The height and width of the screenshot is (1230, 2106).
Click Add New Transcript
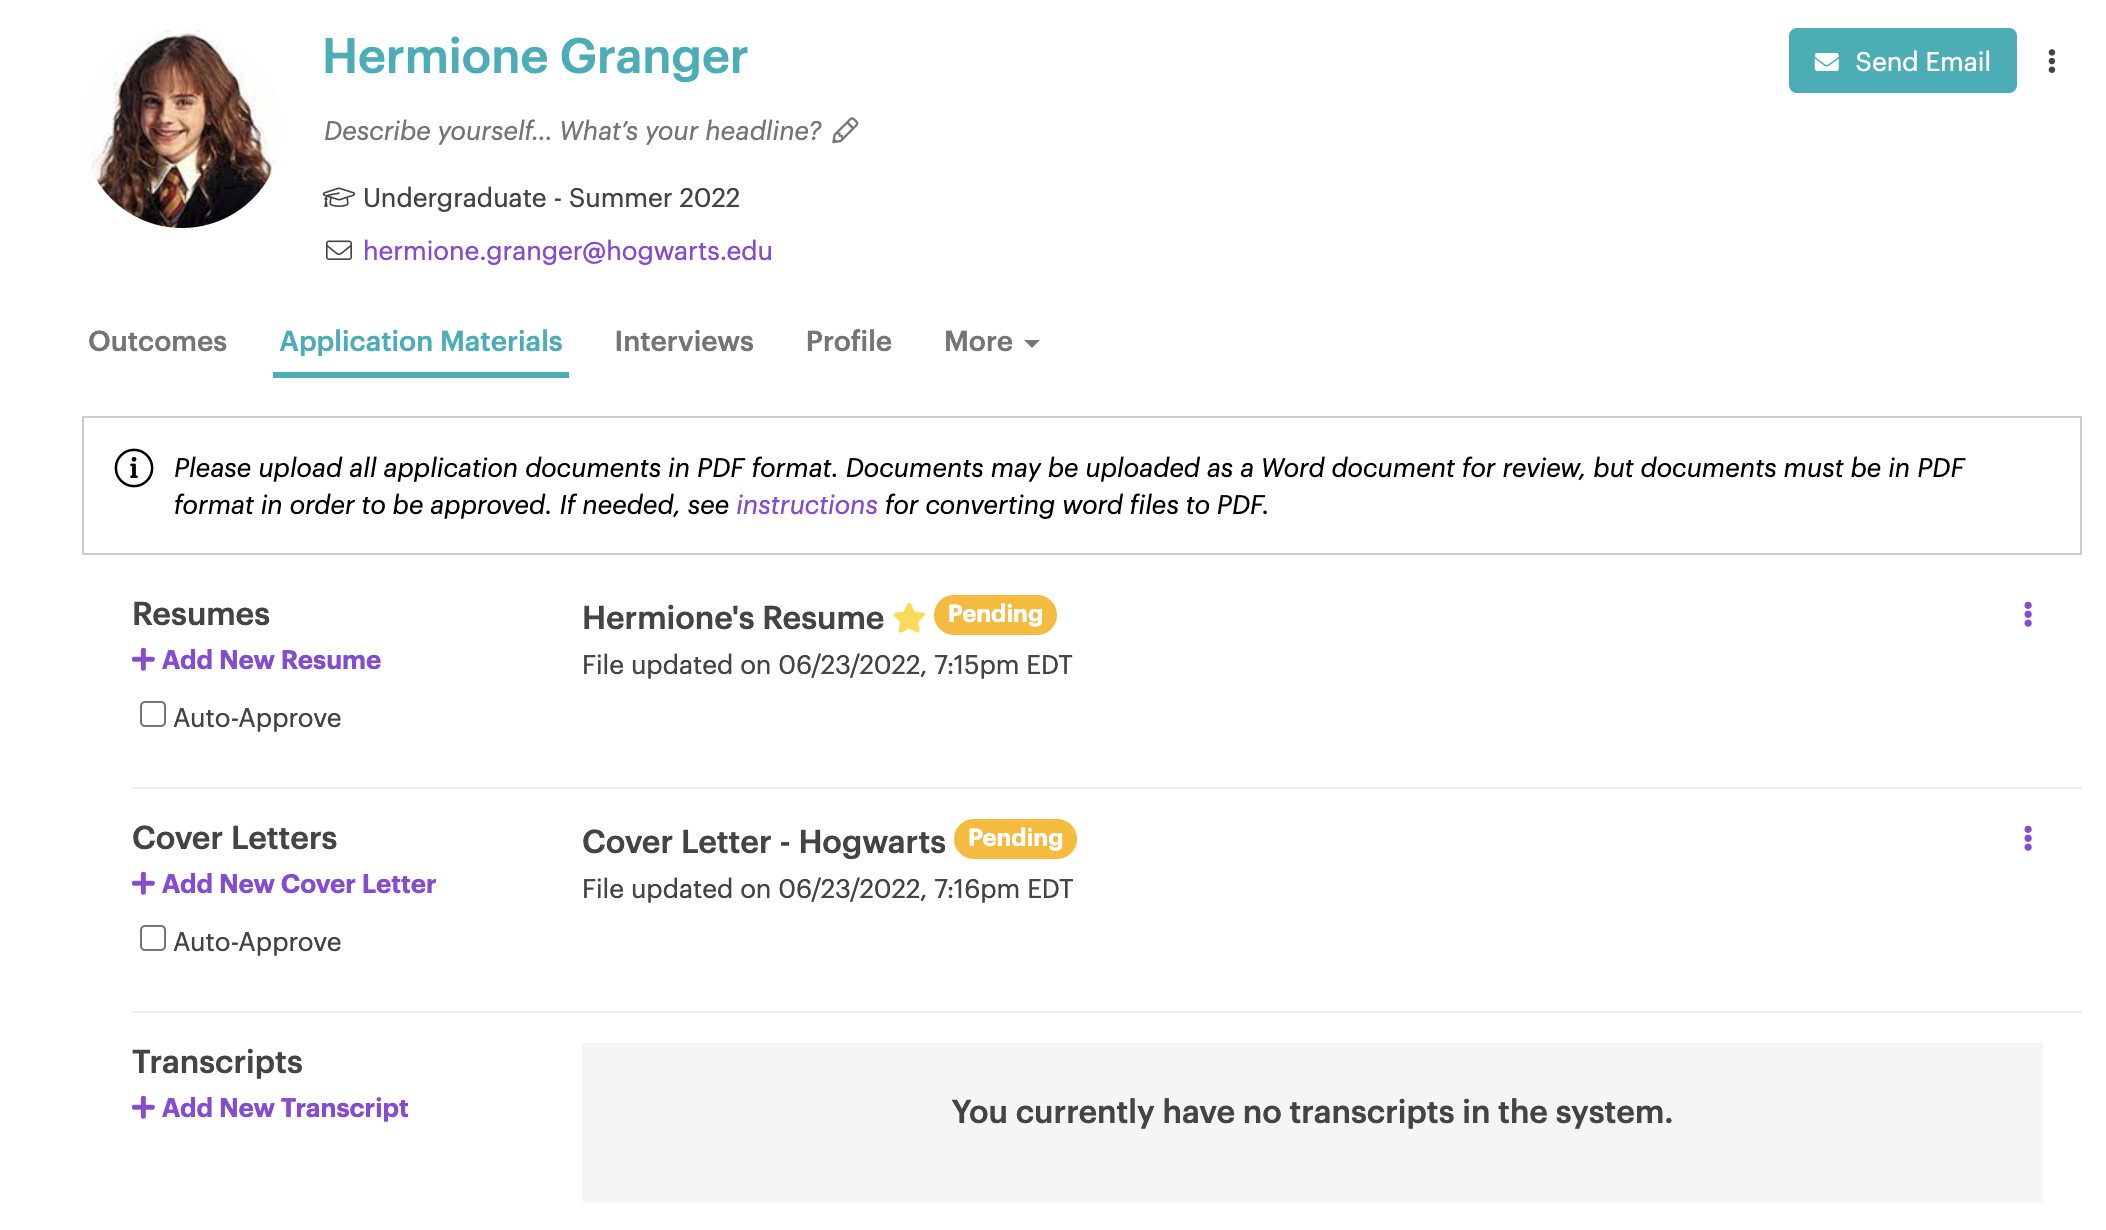coord(270,1108)
